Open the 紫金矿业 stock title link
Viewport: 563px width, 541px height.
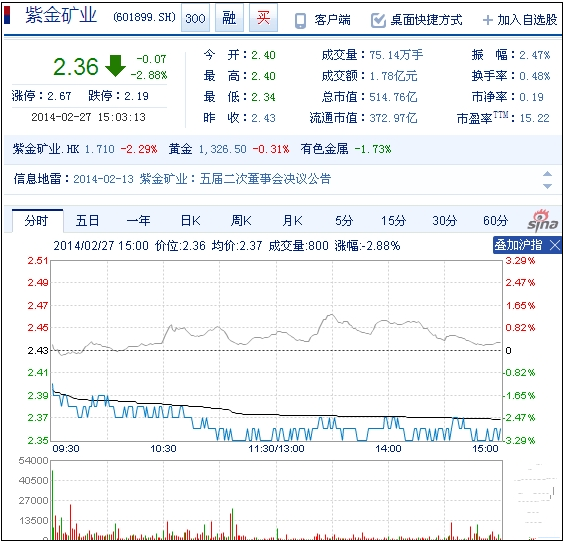[x=61, y=16]
